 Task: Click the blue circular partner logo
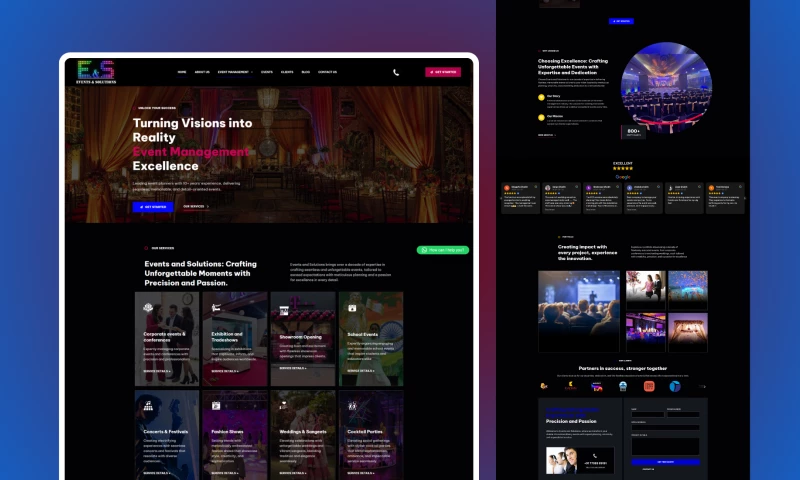click(x=675, y=386)
